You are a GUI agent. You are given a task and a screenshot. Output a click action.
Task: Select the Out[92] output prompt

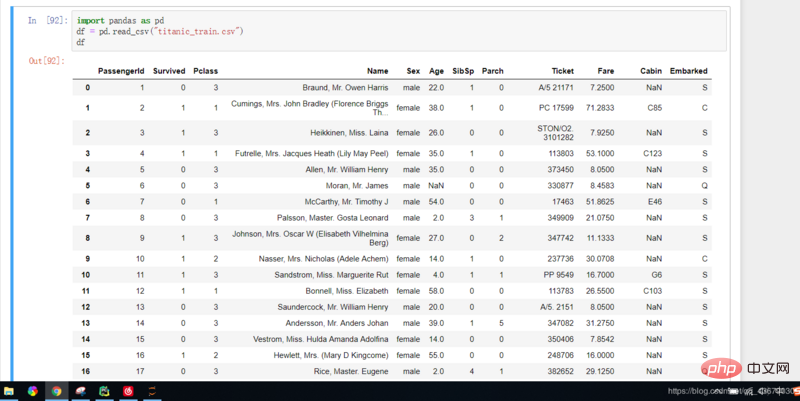tap(46, 61)
